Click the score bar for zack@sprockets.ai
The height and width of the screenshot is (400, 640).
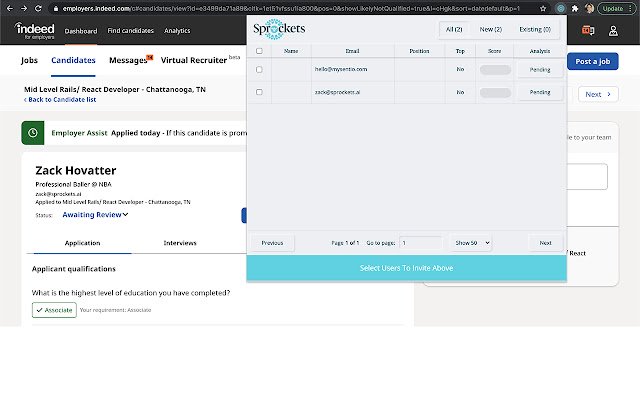(495, 93)
